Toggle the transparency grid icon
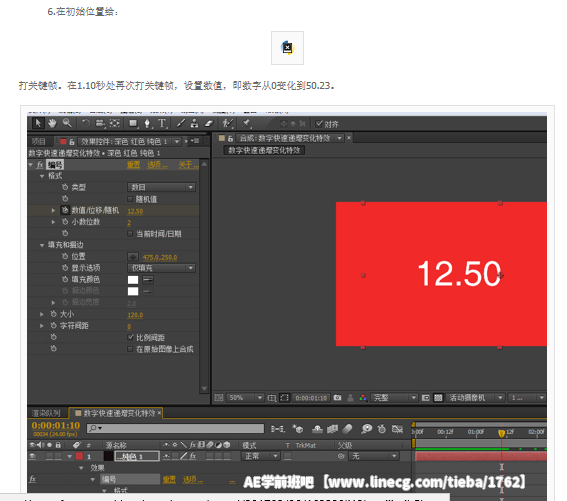The width and height of the screenshot is (567, 501). (x=438, y=398)
